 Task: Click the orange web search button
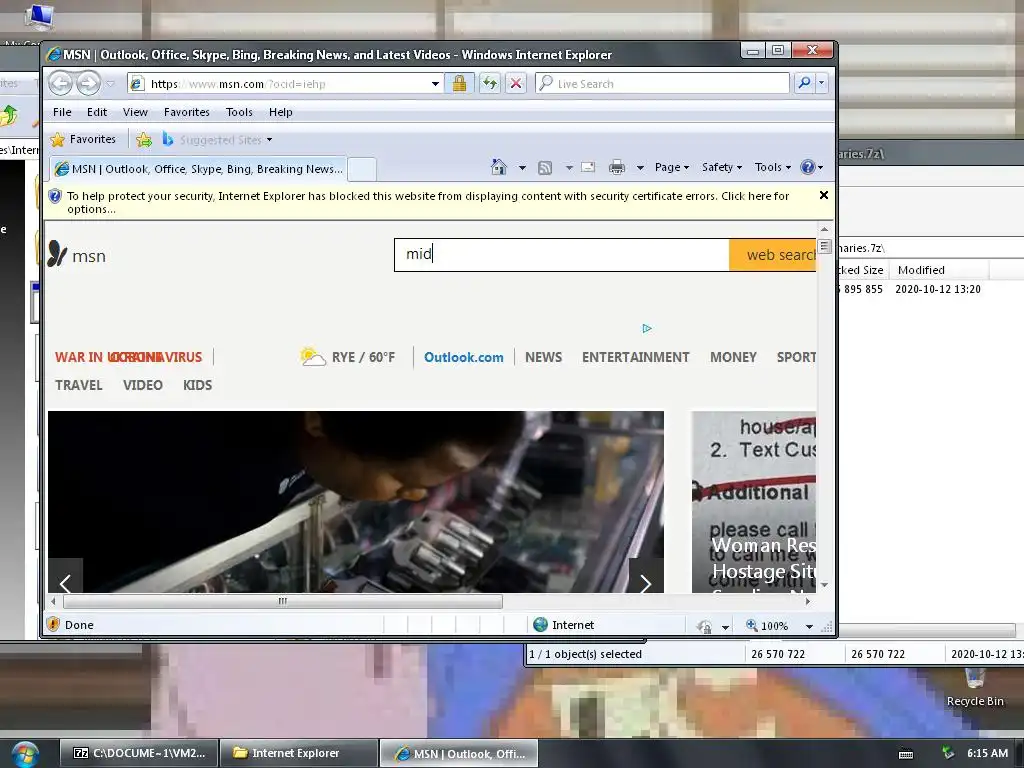pyautogui.click(x=773, y=255)
